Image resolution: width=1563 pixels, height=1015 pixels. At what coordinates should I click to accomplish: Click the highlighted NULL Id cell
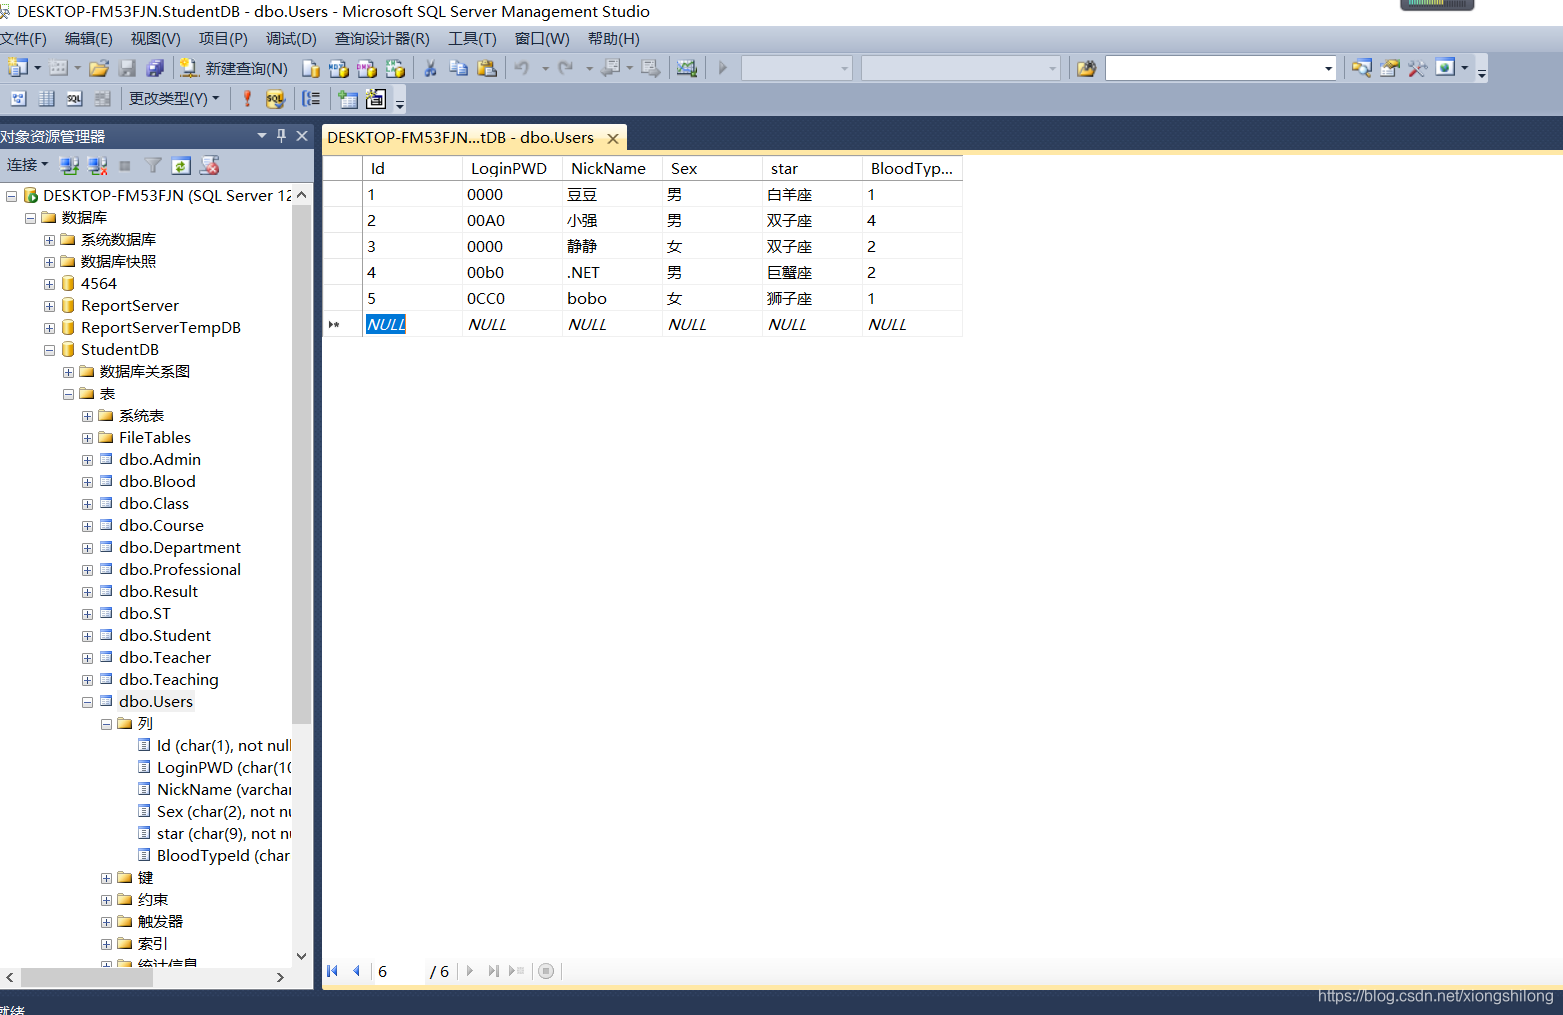point(386,324)
